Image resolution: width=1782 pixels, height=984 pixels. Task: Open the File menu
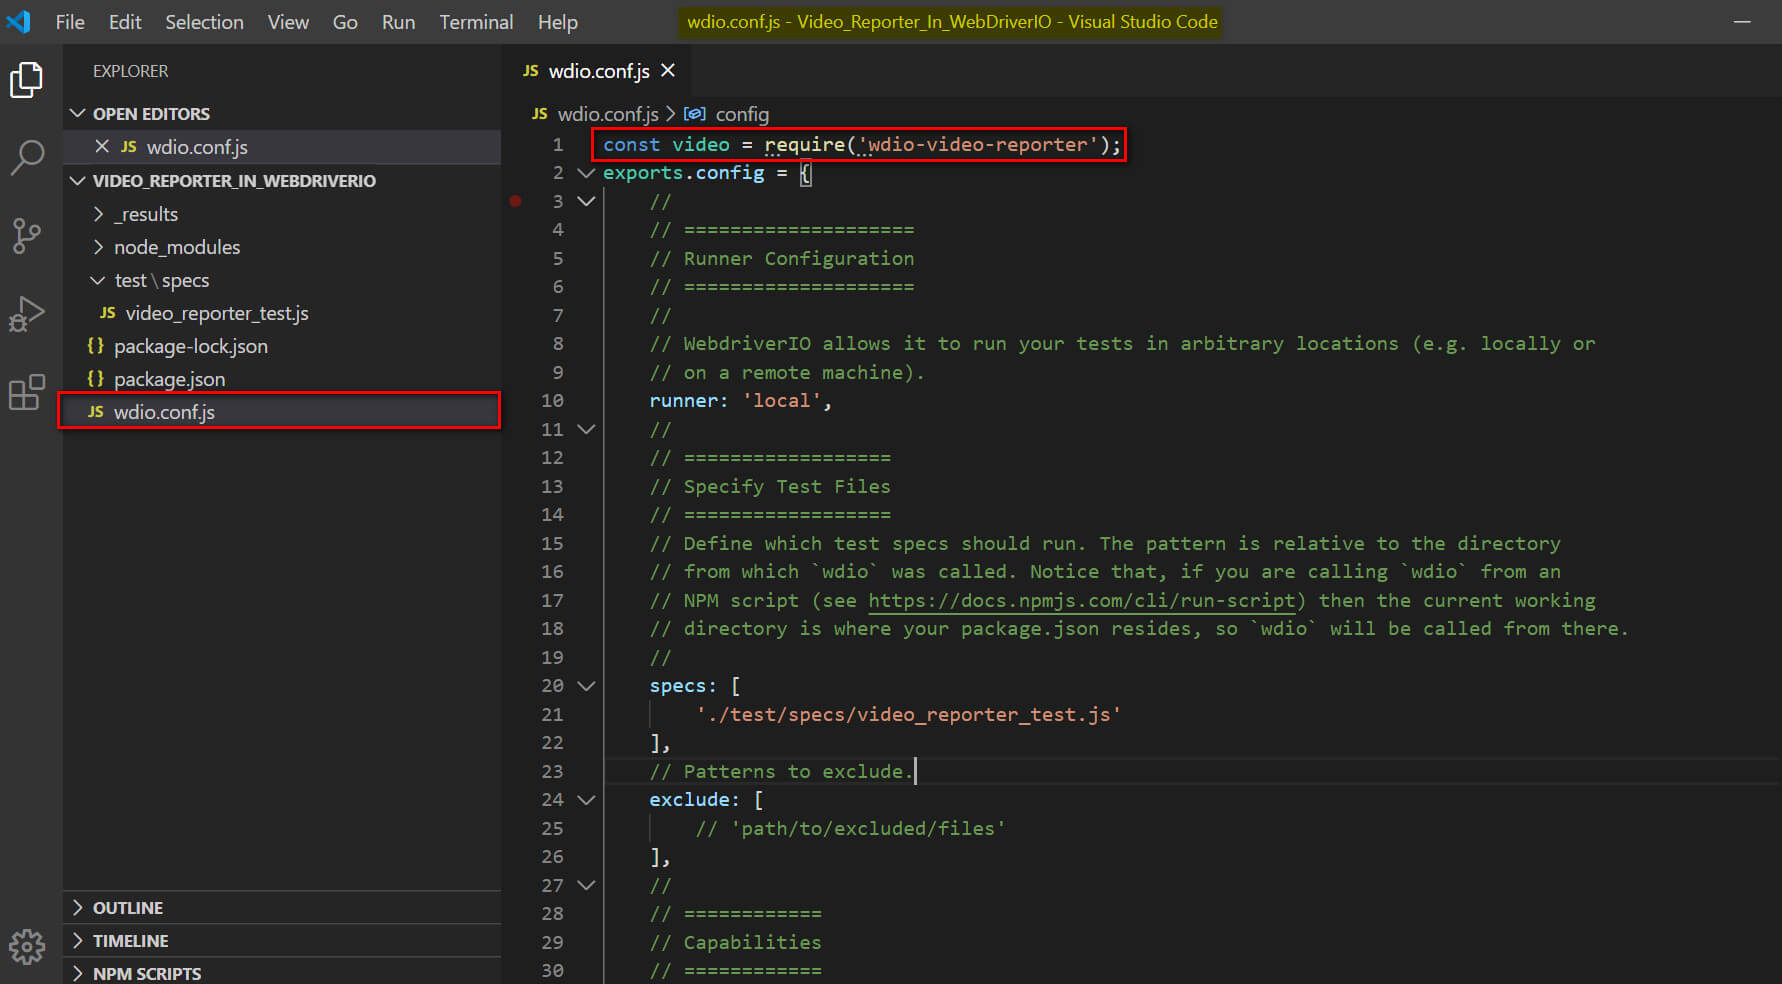pyautogui.click(x=70, y=21)
